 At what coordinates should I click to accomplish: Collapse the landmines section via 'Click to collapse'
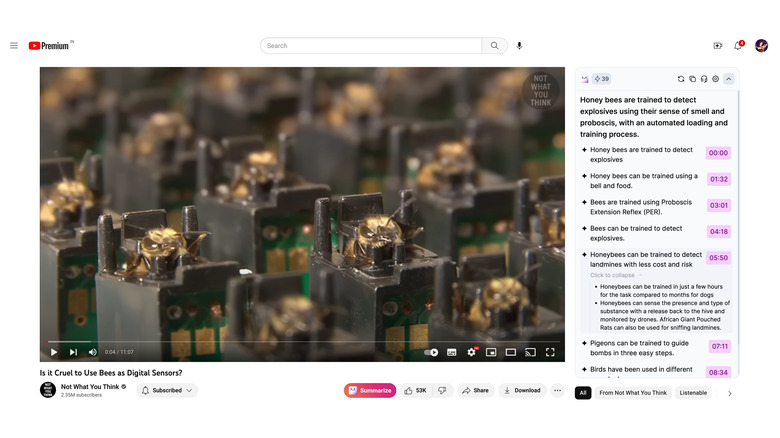[612, 275]
